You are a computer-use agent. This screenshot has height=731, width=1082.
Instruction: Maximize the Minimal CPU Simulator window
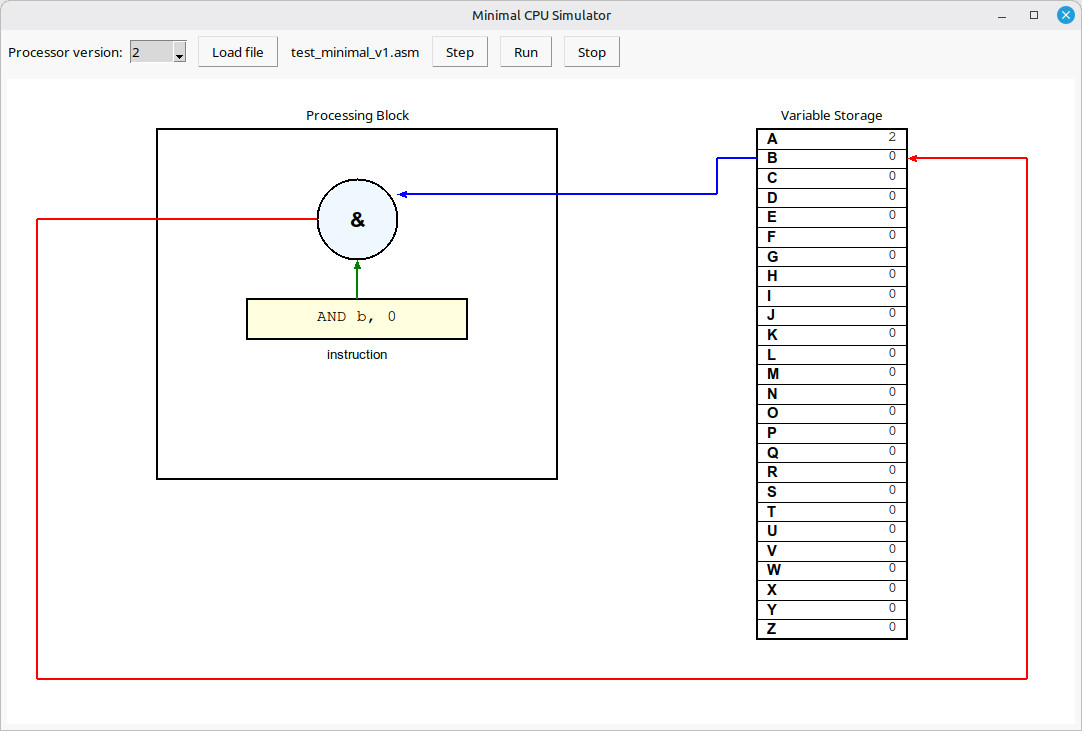[x=1034, y=15]
